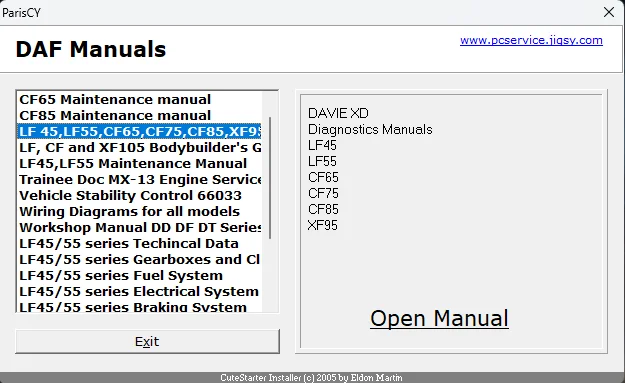Pick Trainee Doc MX-13 Engine Service entry
Viewport: 625px width, 383px height.
point(140,179)
